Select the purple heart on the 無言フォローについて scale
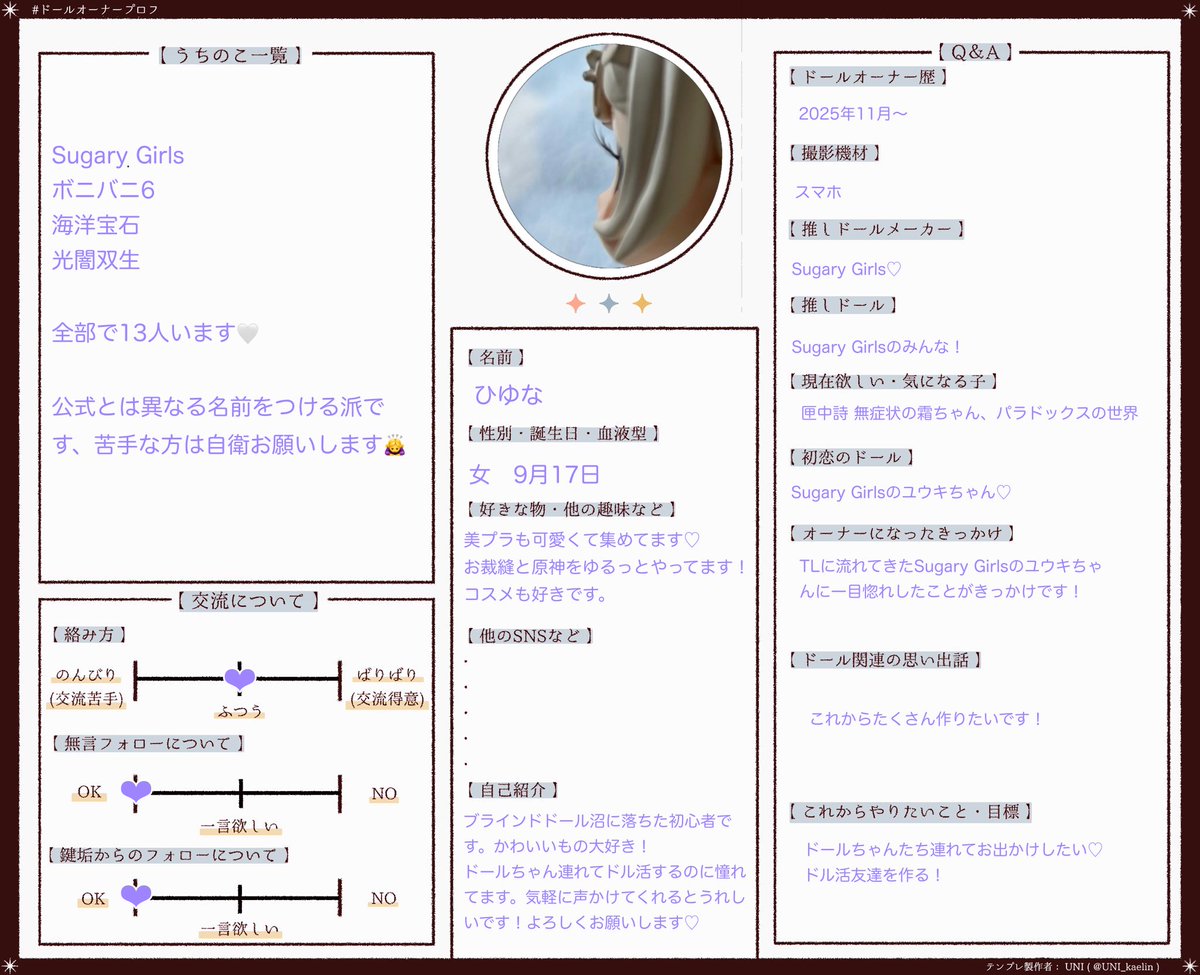Viewport: 1200px width, 975px height. [136, 791]
